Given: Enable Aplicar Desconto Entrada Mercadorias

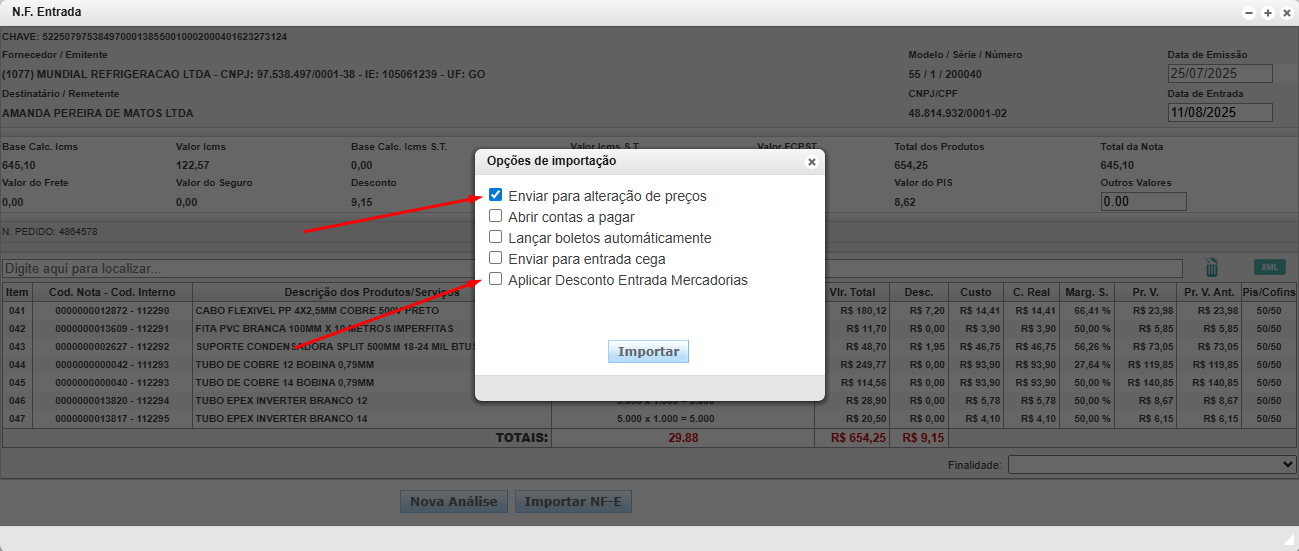Looking at the screenshot, I should (495, 280).
